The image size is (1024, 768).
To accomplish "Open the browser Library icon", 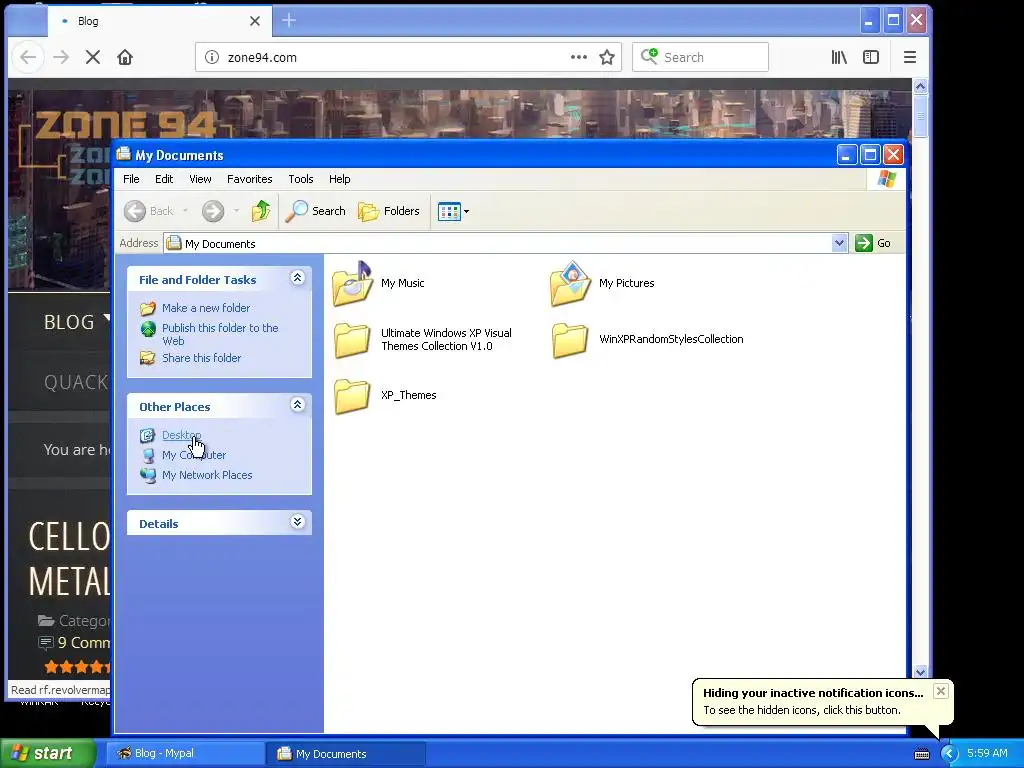I will pyautogui.click(x=839, y=57).
